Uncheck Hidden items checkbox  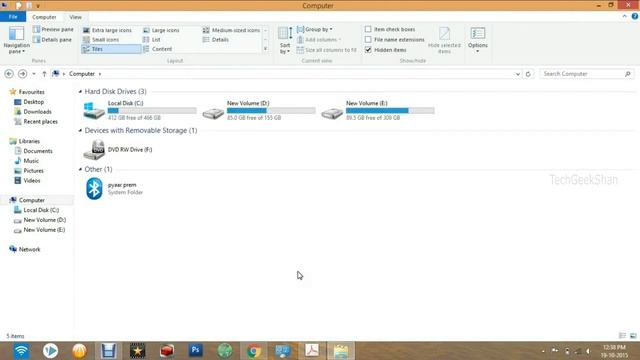click(368, 50)
